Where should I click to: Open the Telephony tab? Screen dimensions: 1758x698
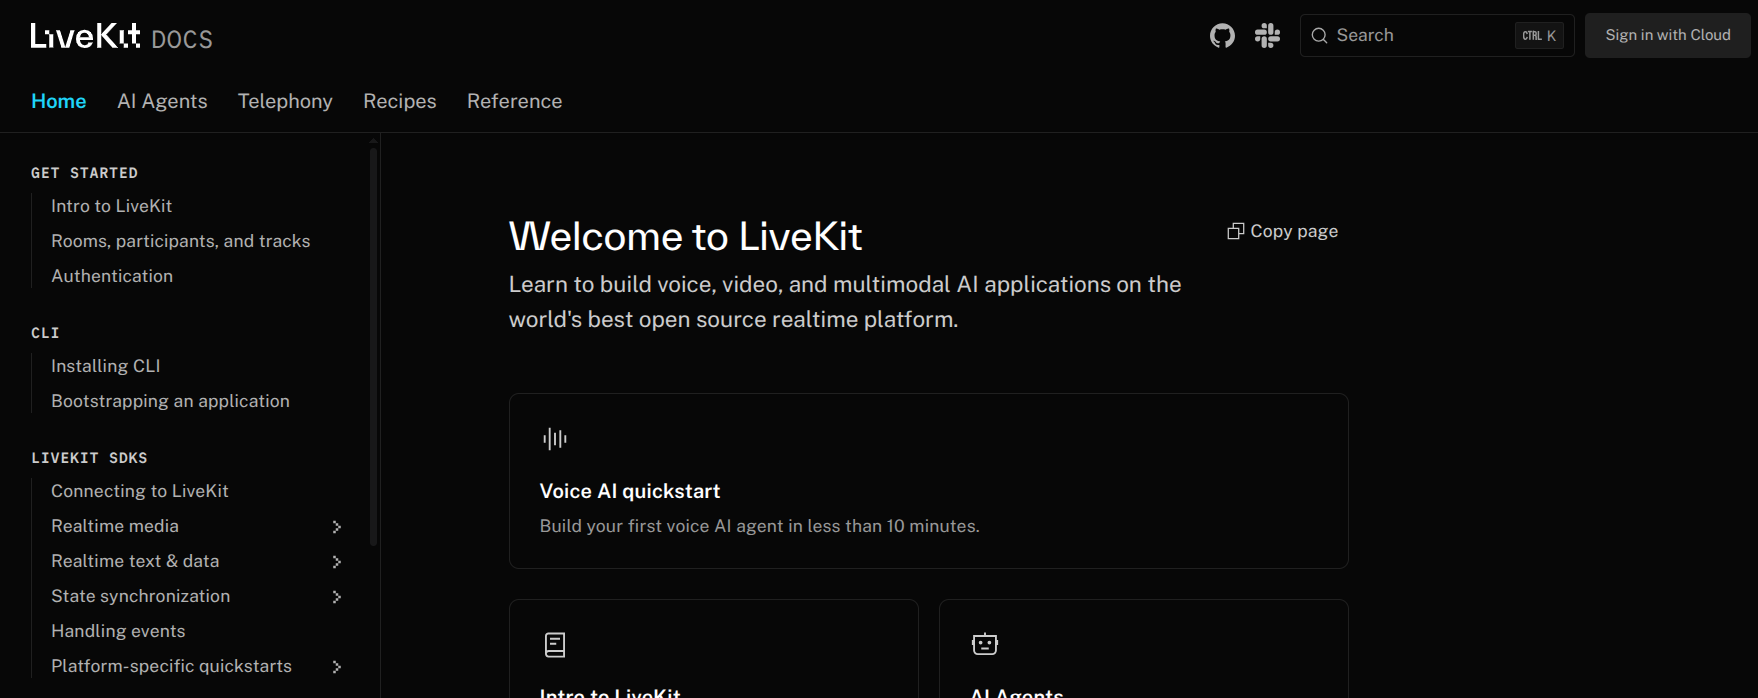285,101
